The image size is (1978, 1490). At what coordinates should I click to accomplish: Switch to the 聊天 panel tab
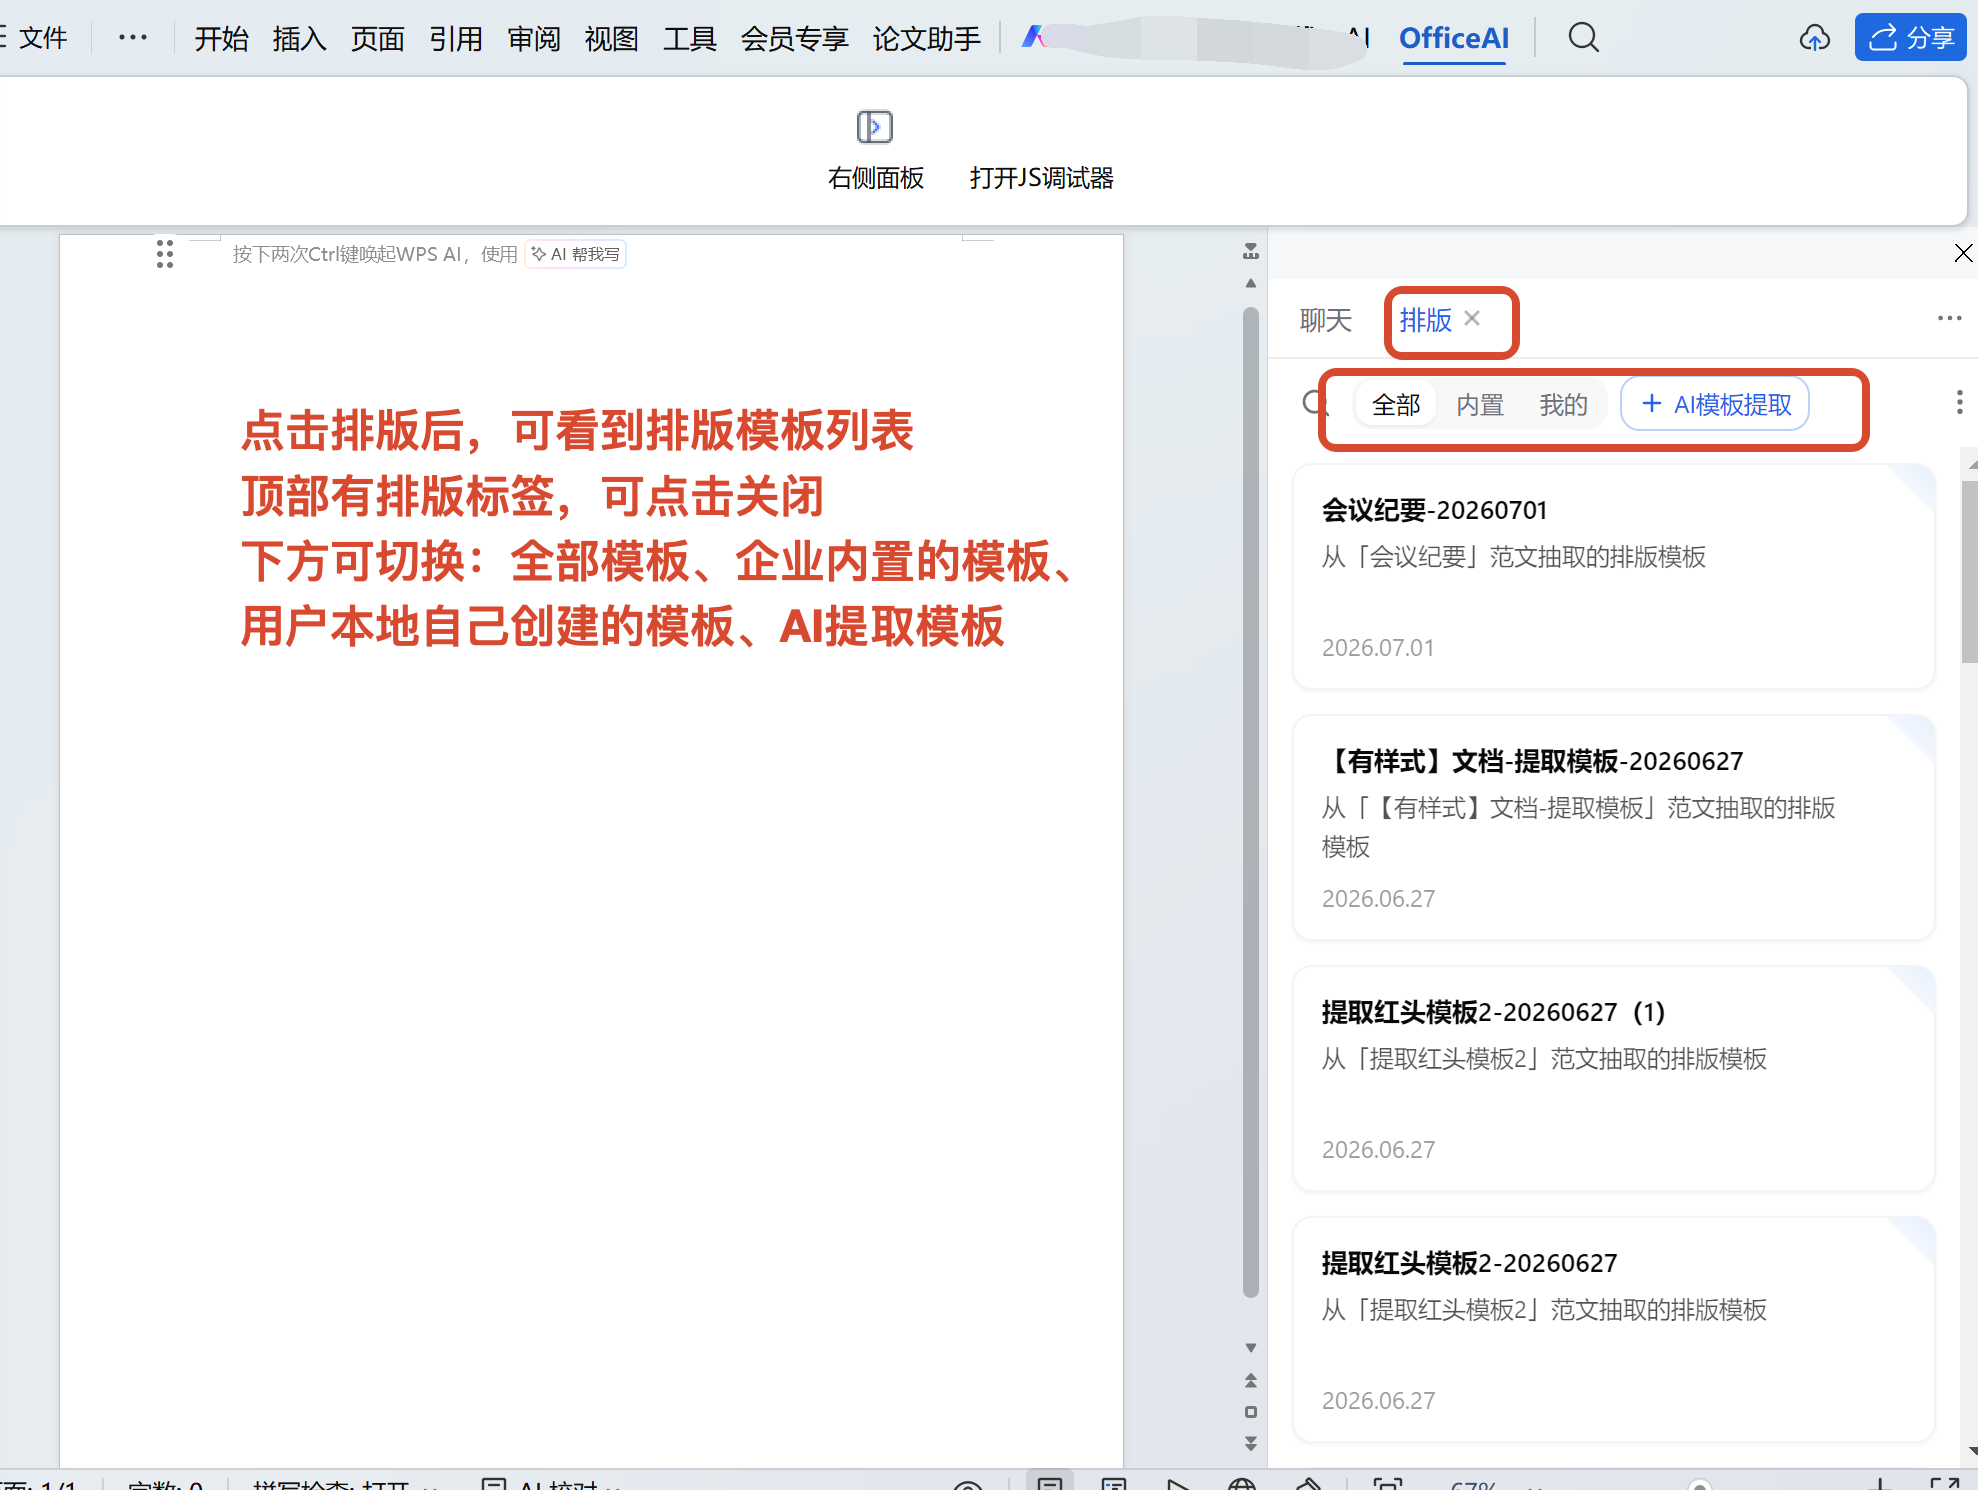1326,320
